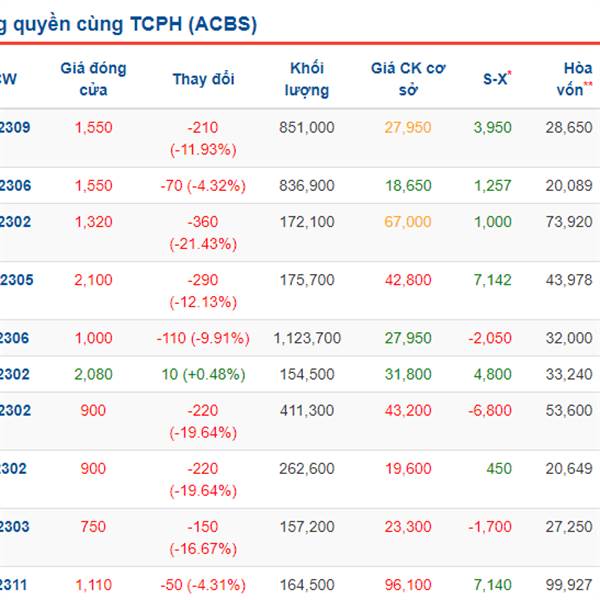Open the warrant link in the 836,900 volume row
The width and height of the screenshot is (600, 600).
pos(15,185)
